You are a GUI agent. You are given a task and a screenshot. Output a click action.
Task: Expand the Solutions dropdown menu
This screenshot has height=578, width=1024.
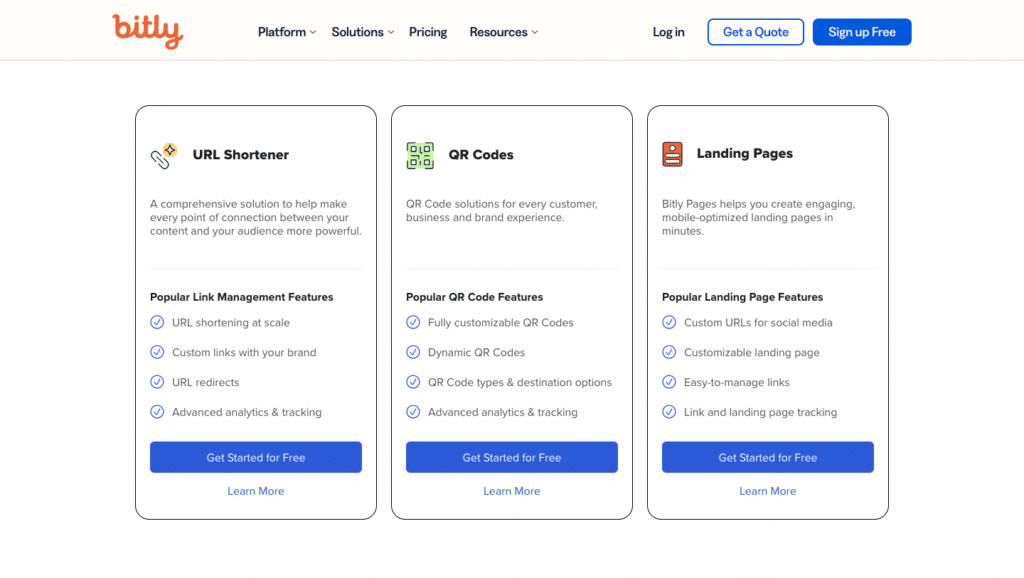362,32
